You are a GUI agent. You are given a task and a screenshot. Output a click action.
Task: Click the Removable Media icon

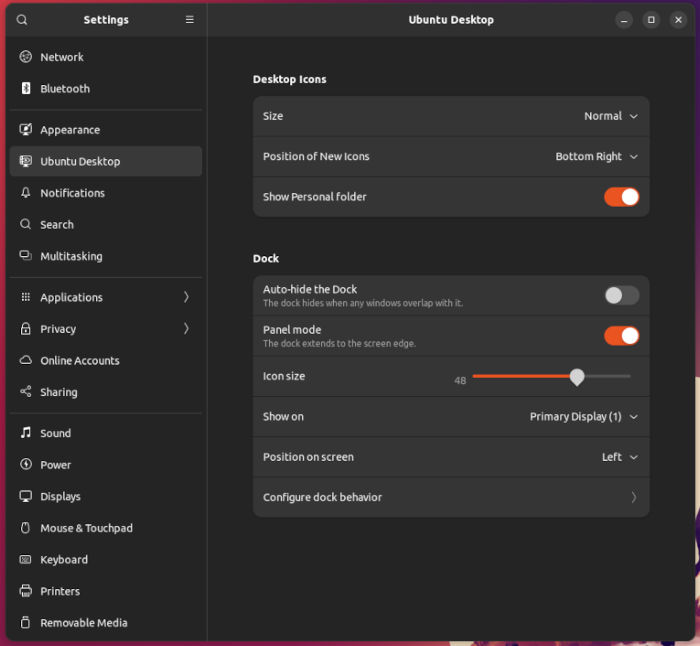25,622
